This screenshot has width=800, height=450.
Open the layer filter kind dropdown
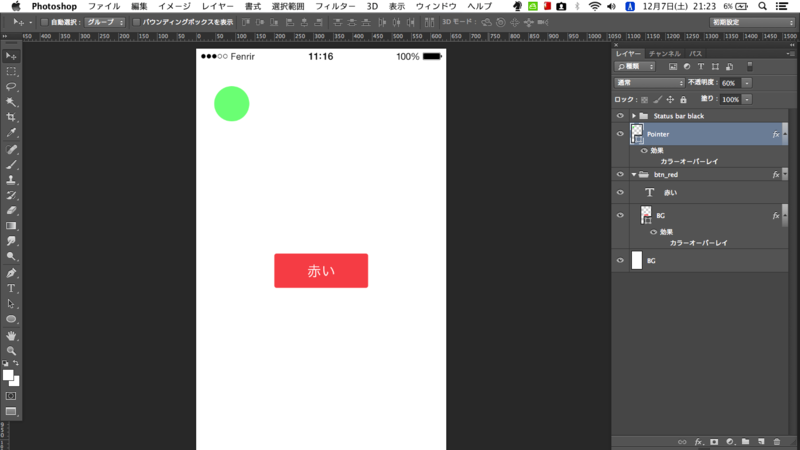pyautogui.click(x=635, y=66)
